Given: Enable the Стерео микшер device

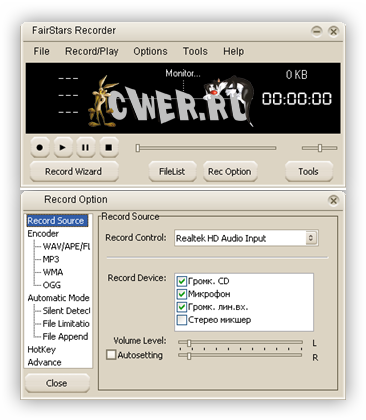Looking at the screenshot, I should (x=182, y=320).
